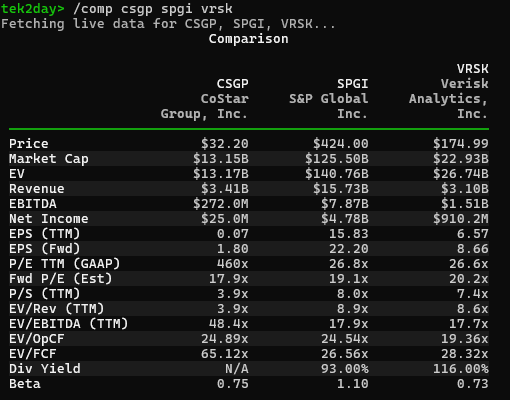Click the EV value $13.17B
The width and height of the screenshot is (510, 400).
pyautogui.click(x=221, y=174)
